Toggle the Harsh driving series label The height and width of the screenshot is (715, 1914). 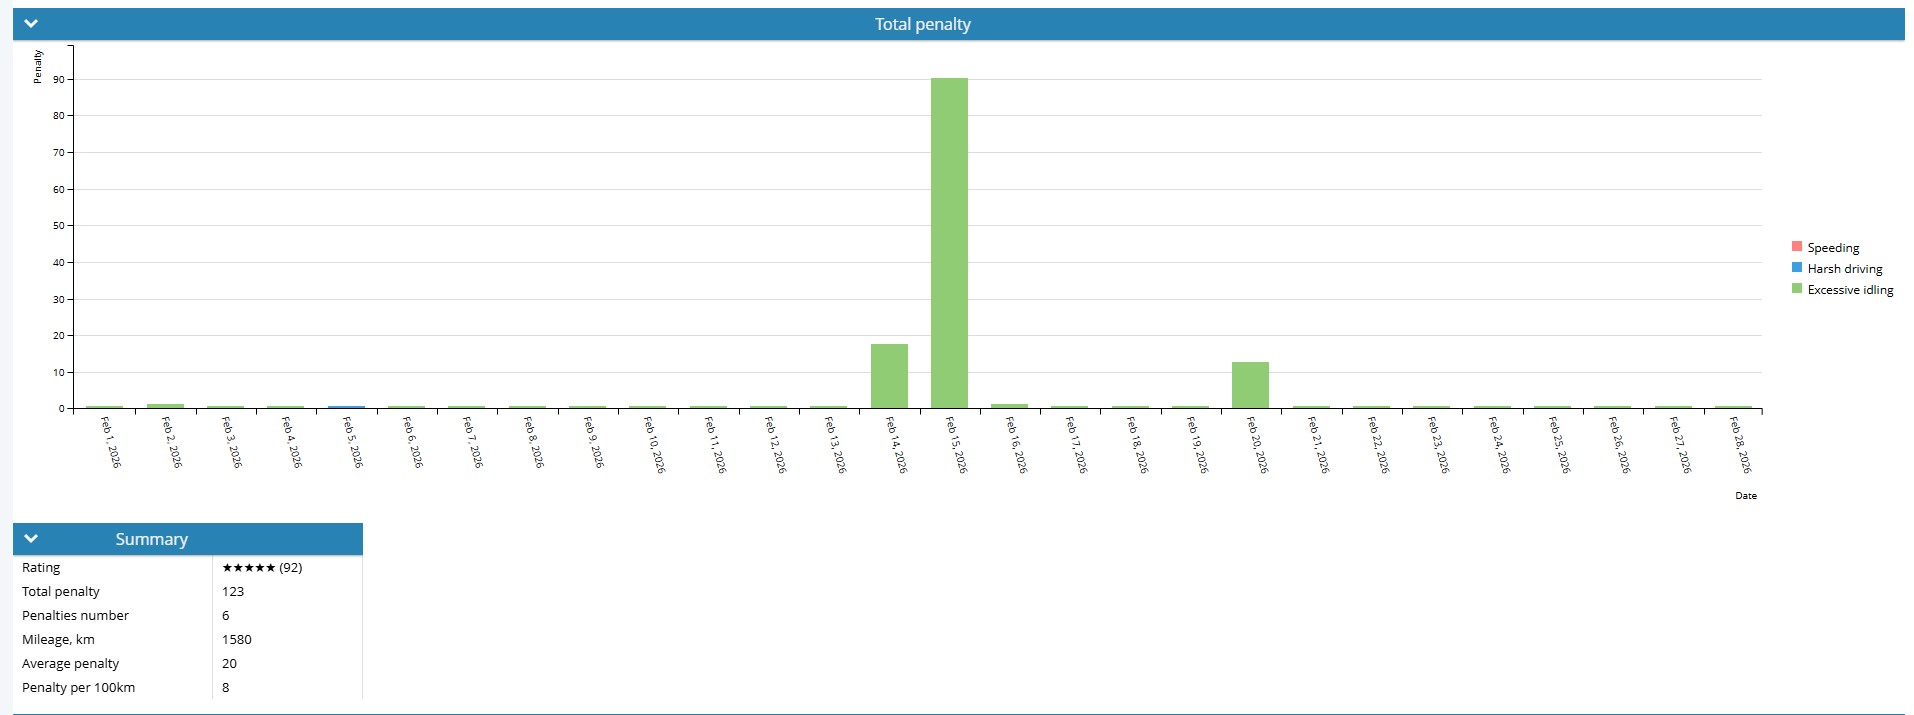1844,269
